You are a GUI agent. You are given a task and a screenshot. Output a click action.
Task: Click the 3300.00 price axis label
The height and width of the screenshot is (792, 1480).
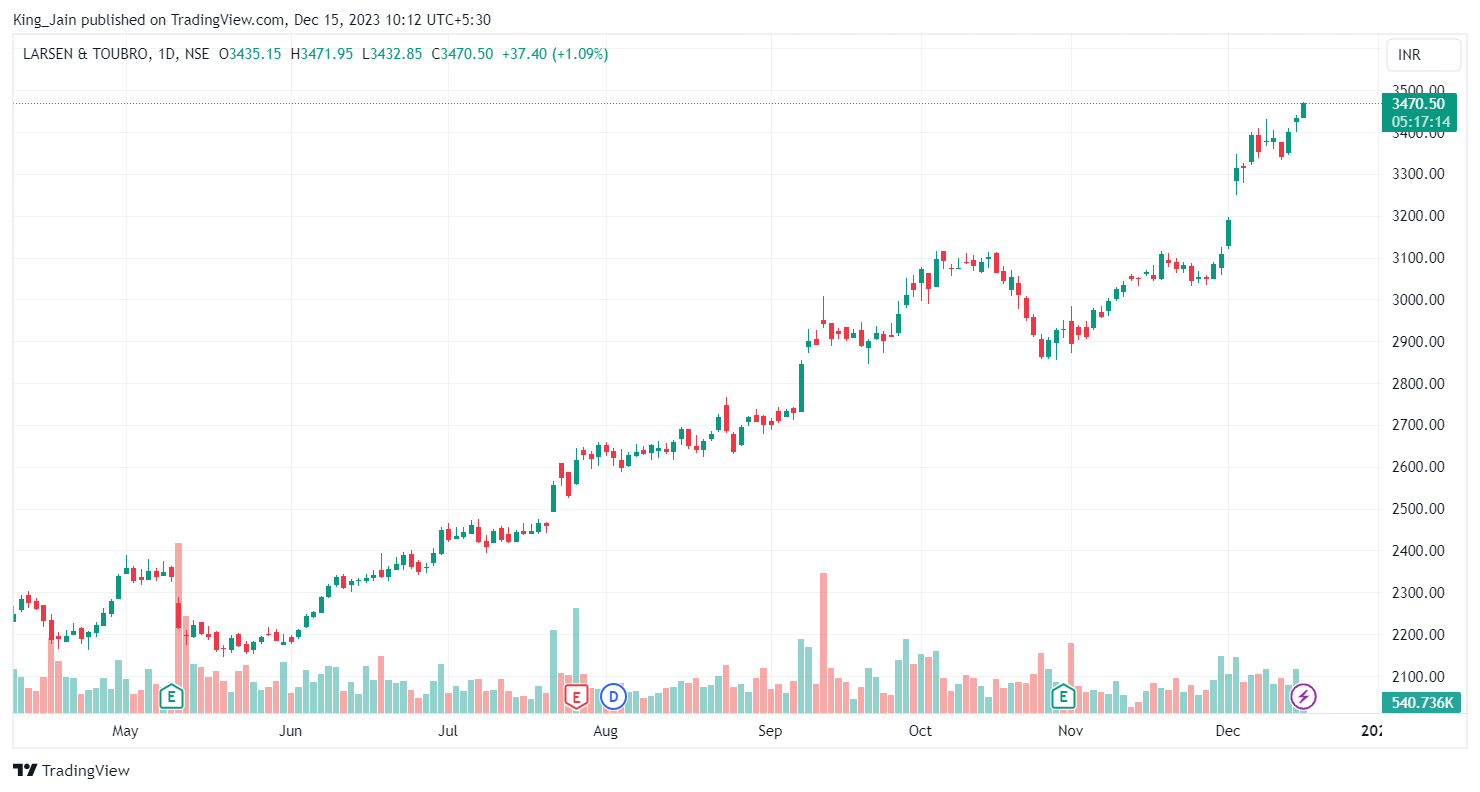point(1418,174)
